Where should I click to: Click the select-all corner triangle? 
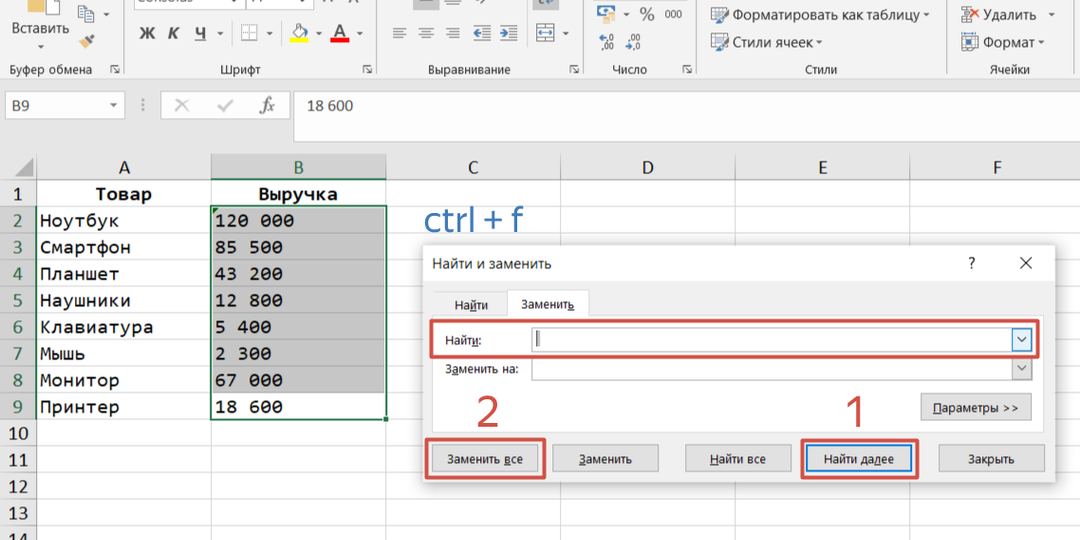click(24, 167)
